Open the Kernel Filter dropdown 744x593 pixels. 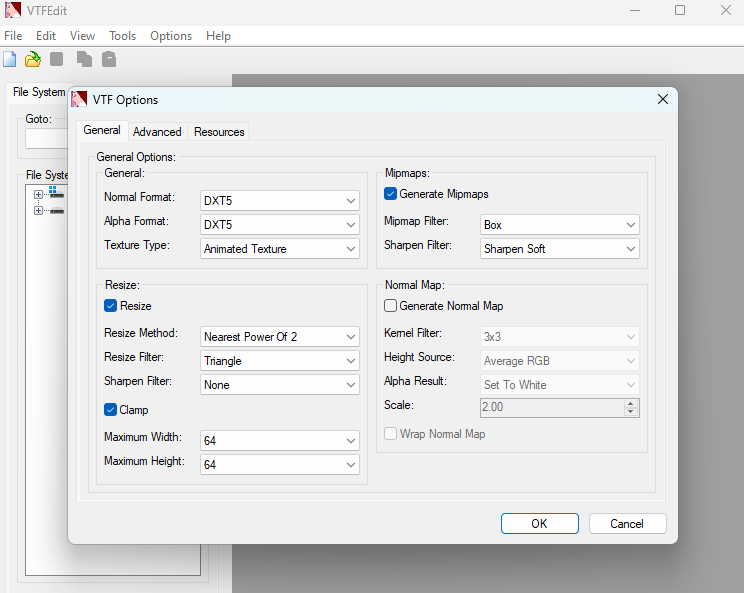[559, 336]
